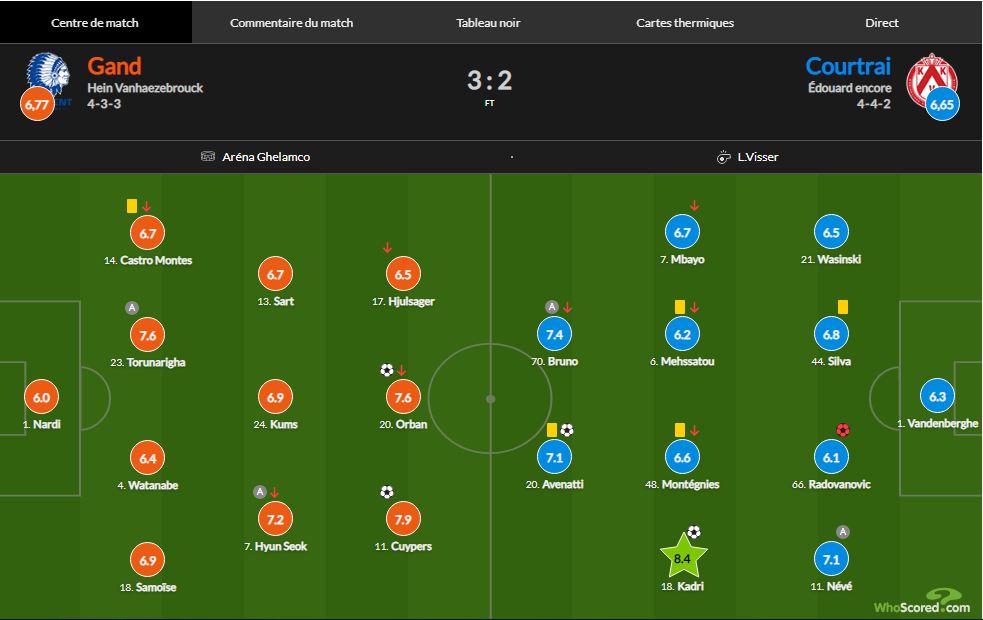Click Silva's yellow card icon
The width and height of the screenshot is (983, 620).
point(842,307)
